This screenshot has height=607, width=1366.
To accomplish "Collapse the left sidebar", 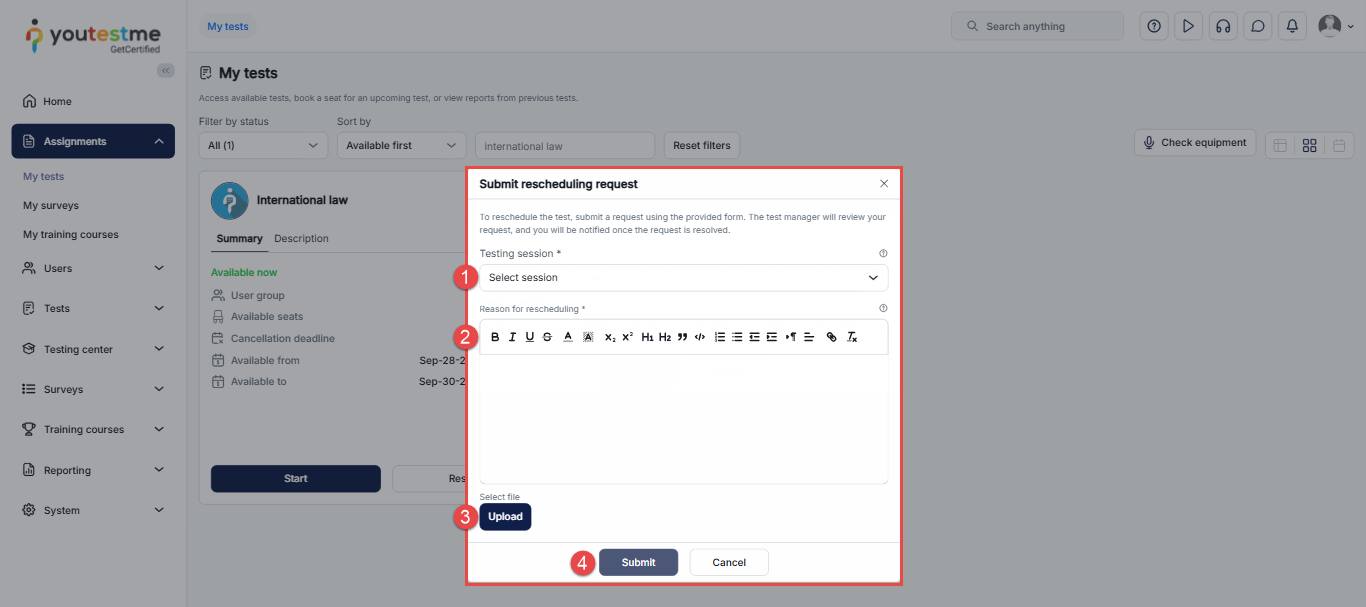I will click(166, 70).
